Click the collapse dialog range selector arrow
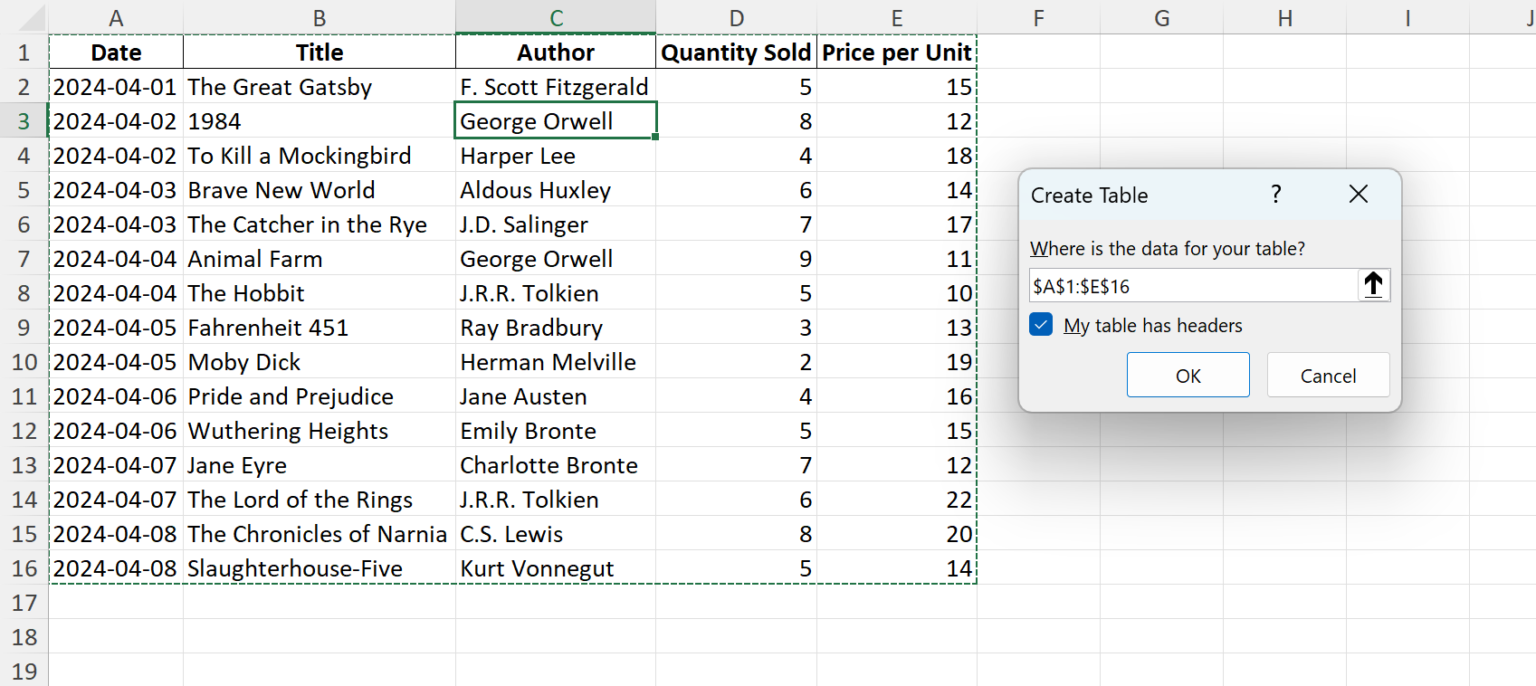1536x686 pixels. [1373, 286]
